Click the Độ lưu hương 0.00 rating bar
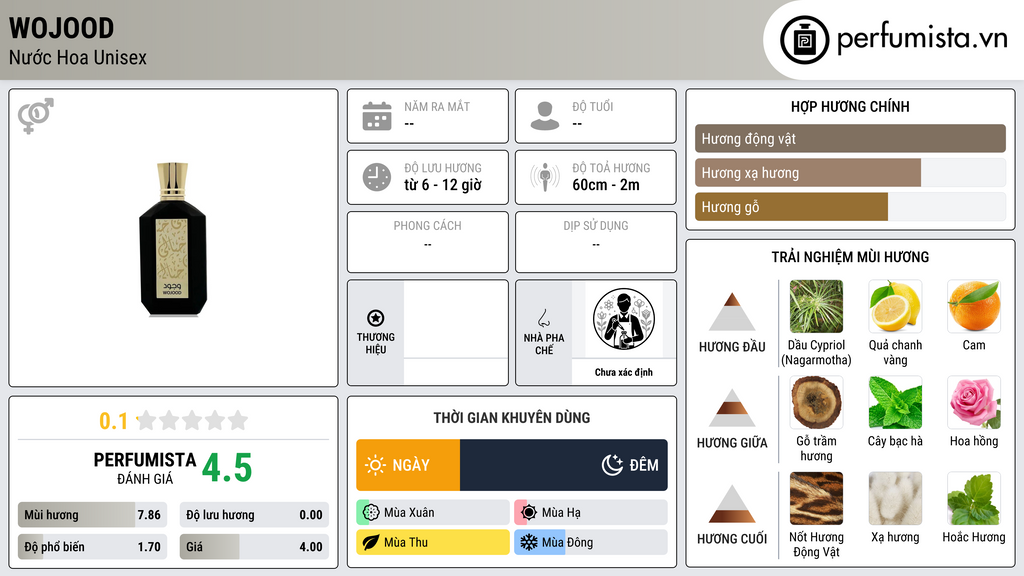The image size is (1024, 576). (x=254, y=515)
